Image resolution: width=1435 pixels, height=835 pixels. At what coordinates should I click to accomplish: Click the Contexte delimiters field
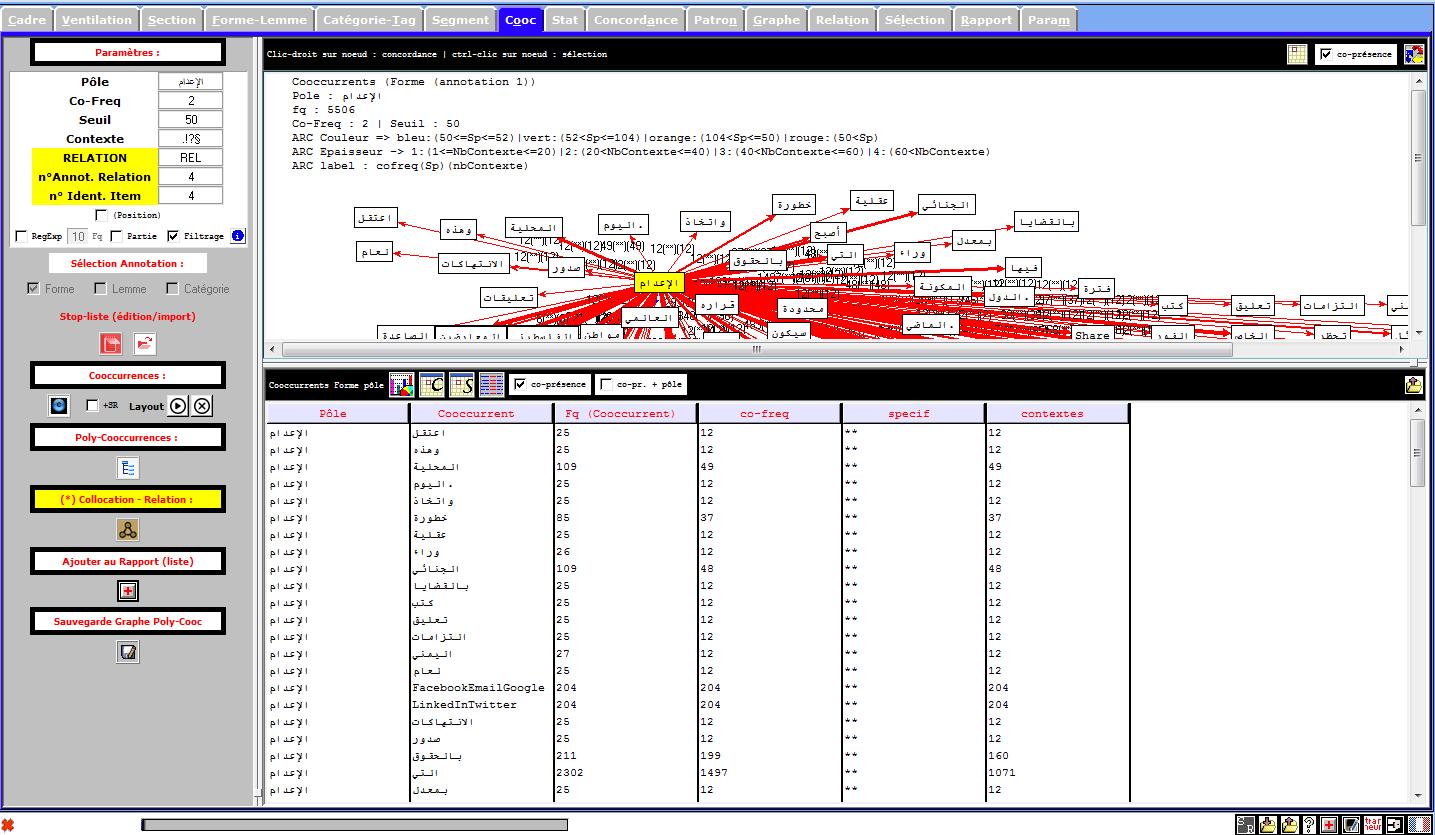[x=191, y=139]
